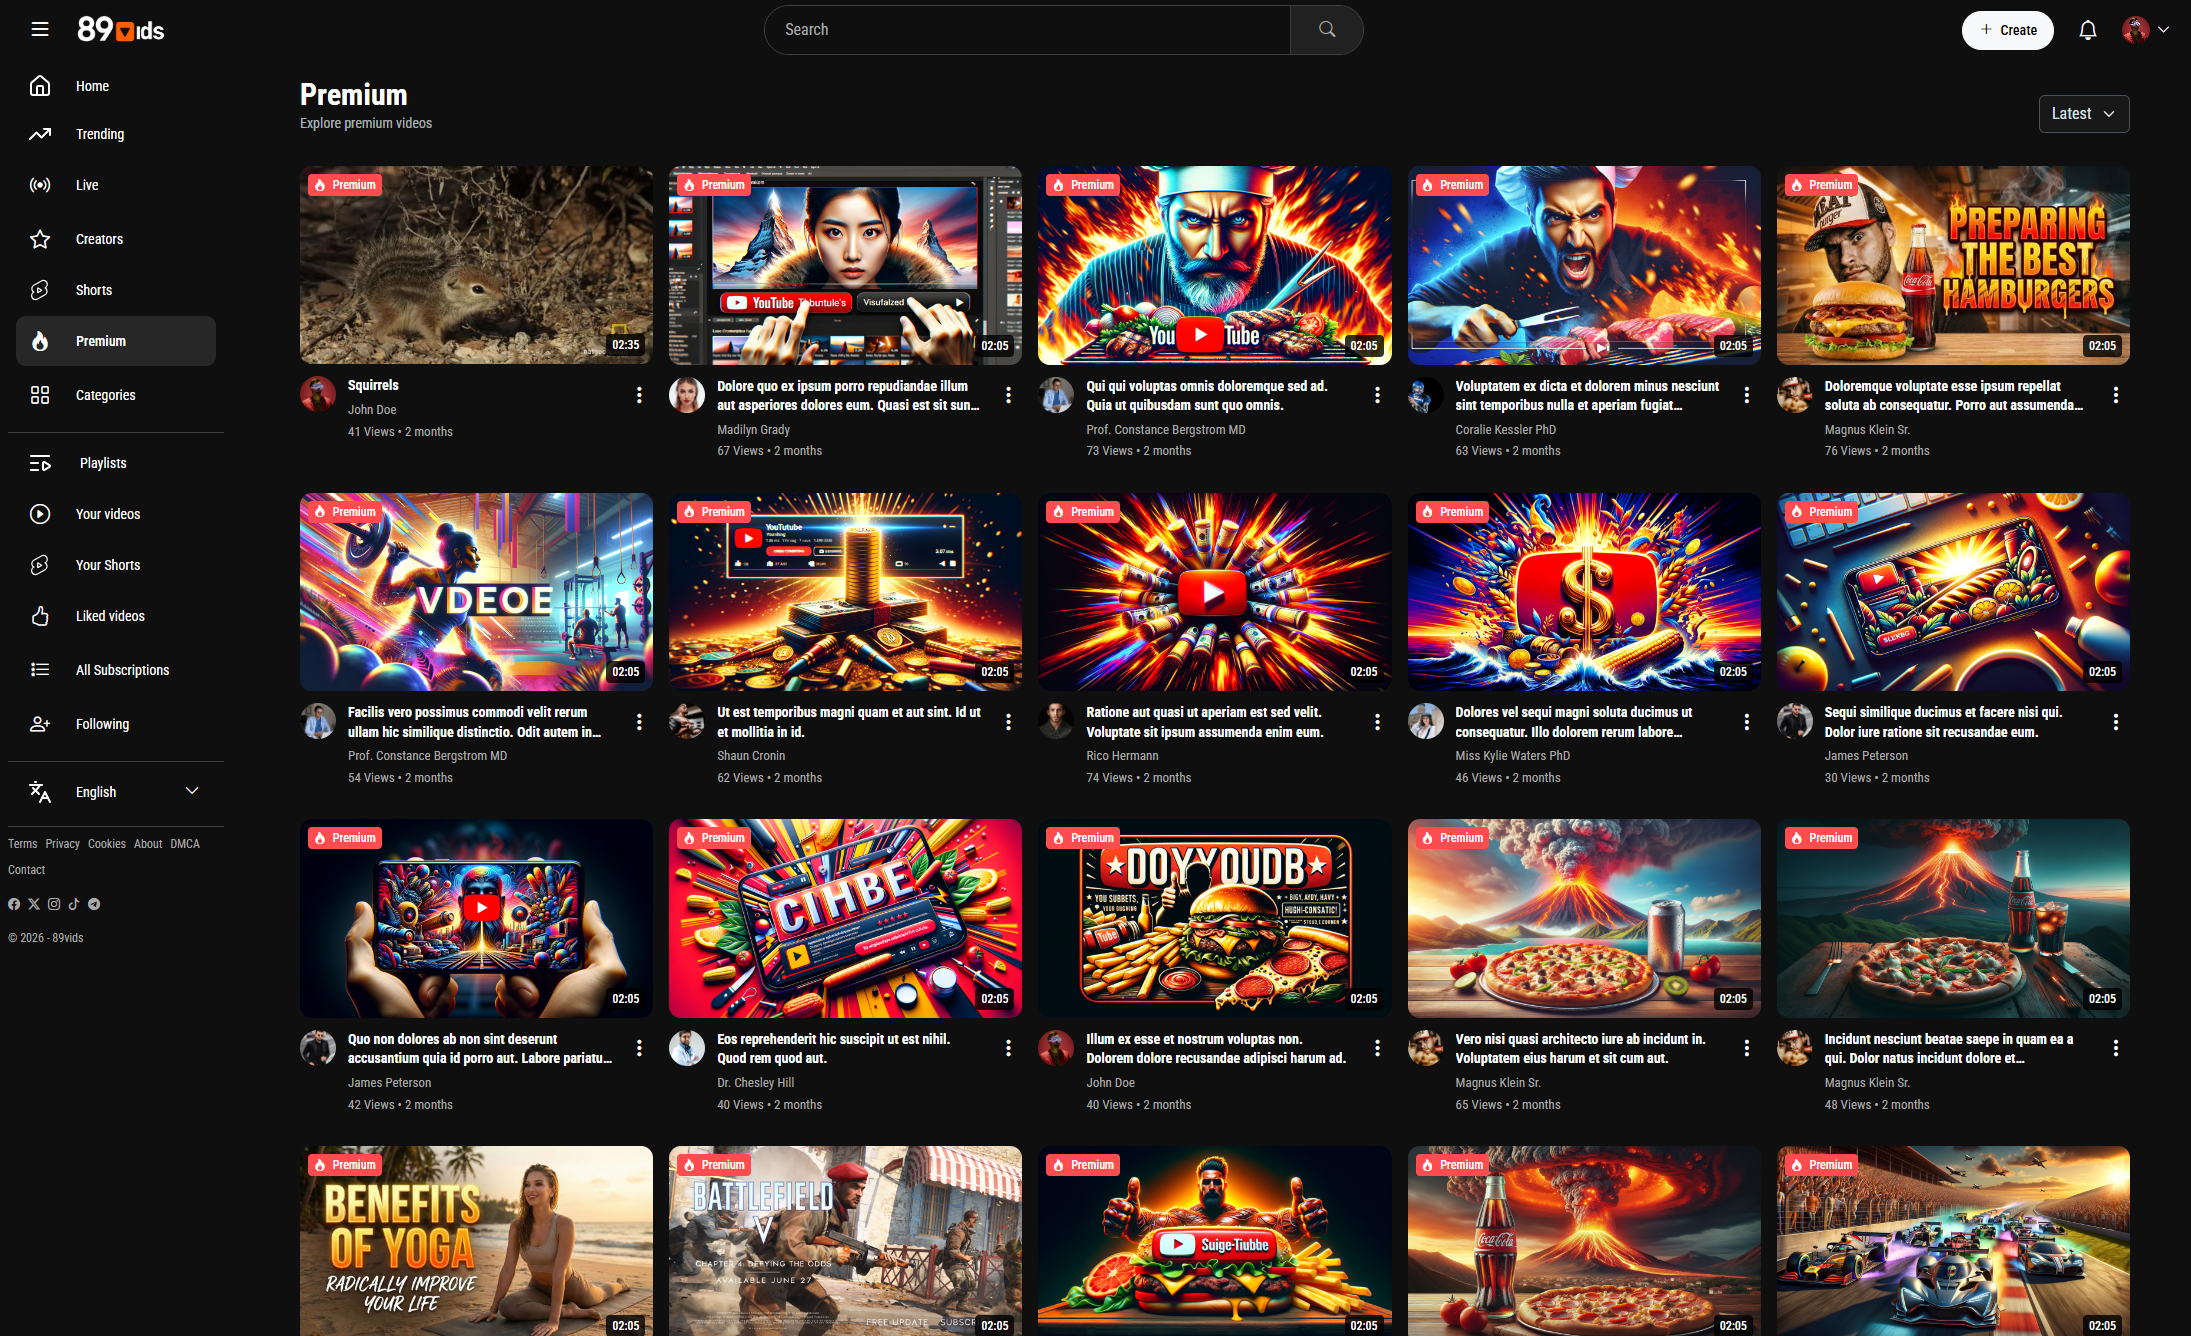This screenshot has height=1336, width=2191.
Task: Select Liked videos in the sidebar
Action: coord(110,616)
